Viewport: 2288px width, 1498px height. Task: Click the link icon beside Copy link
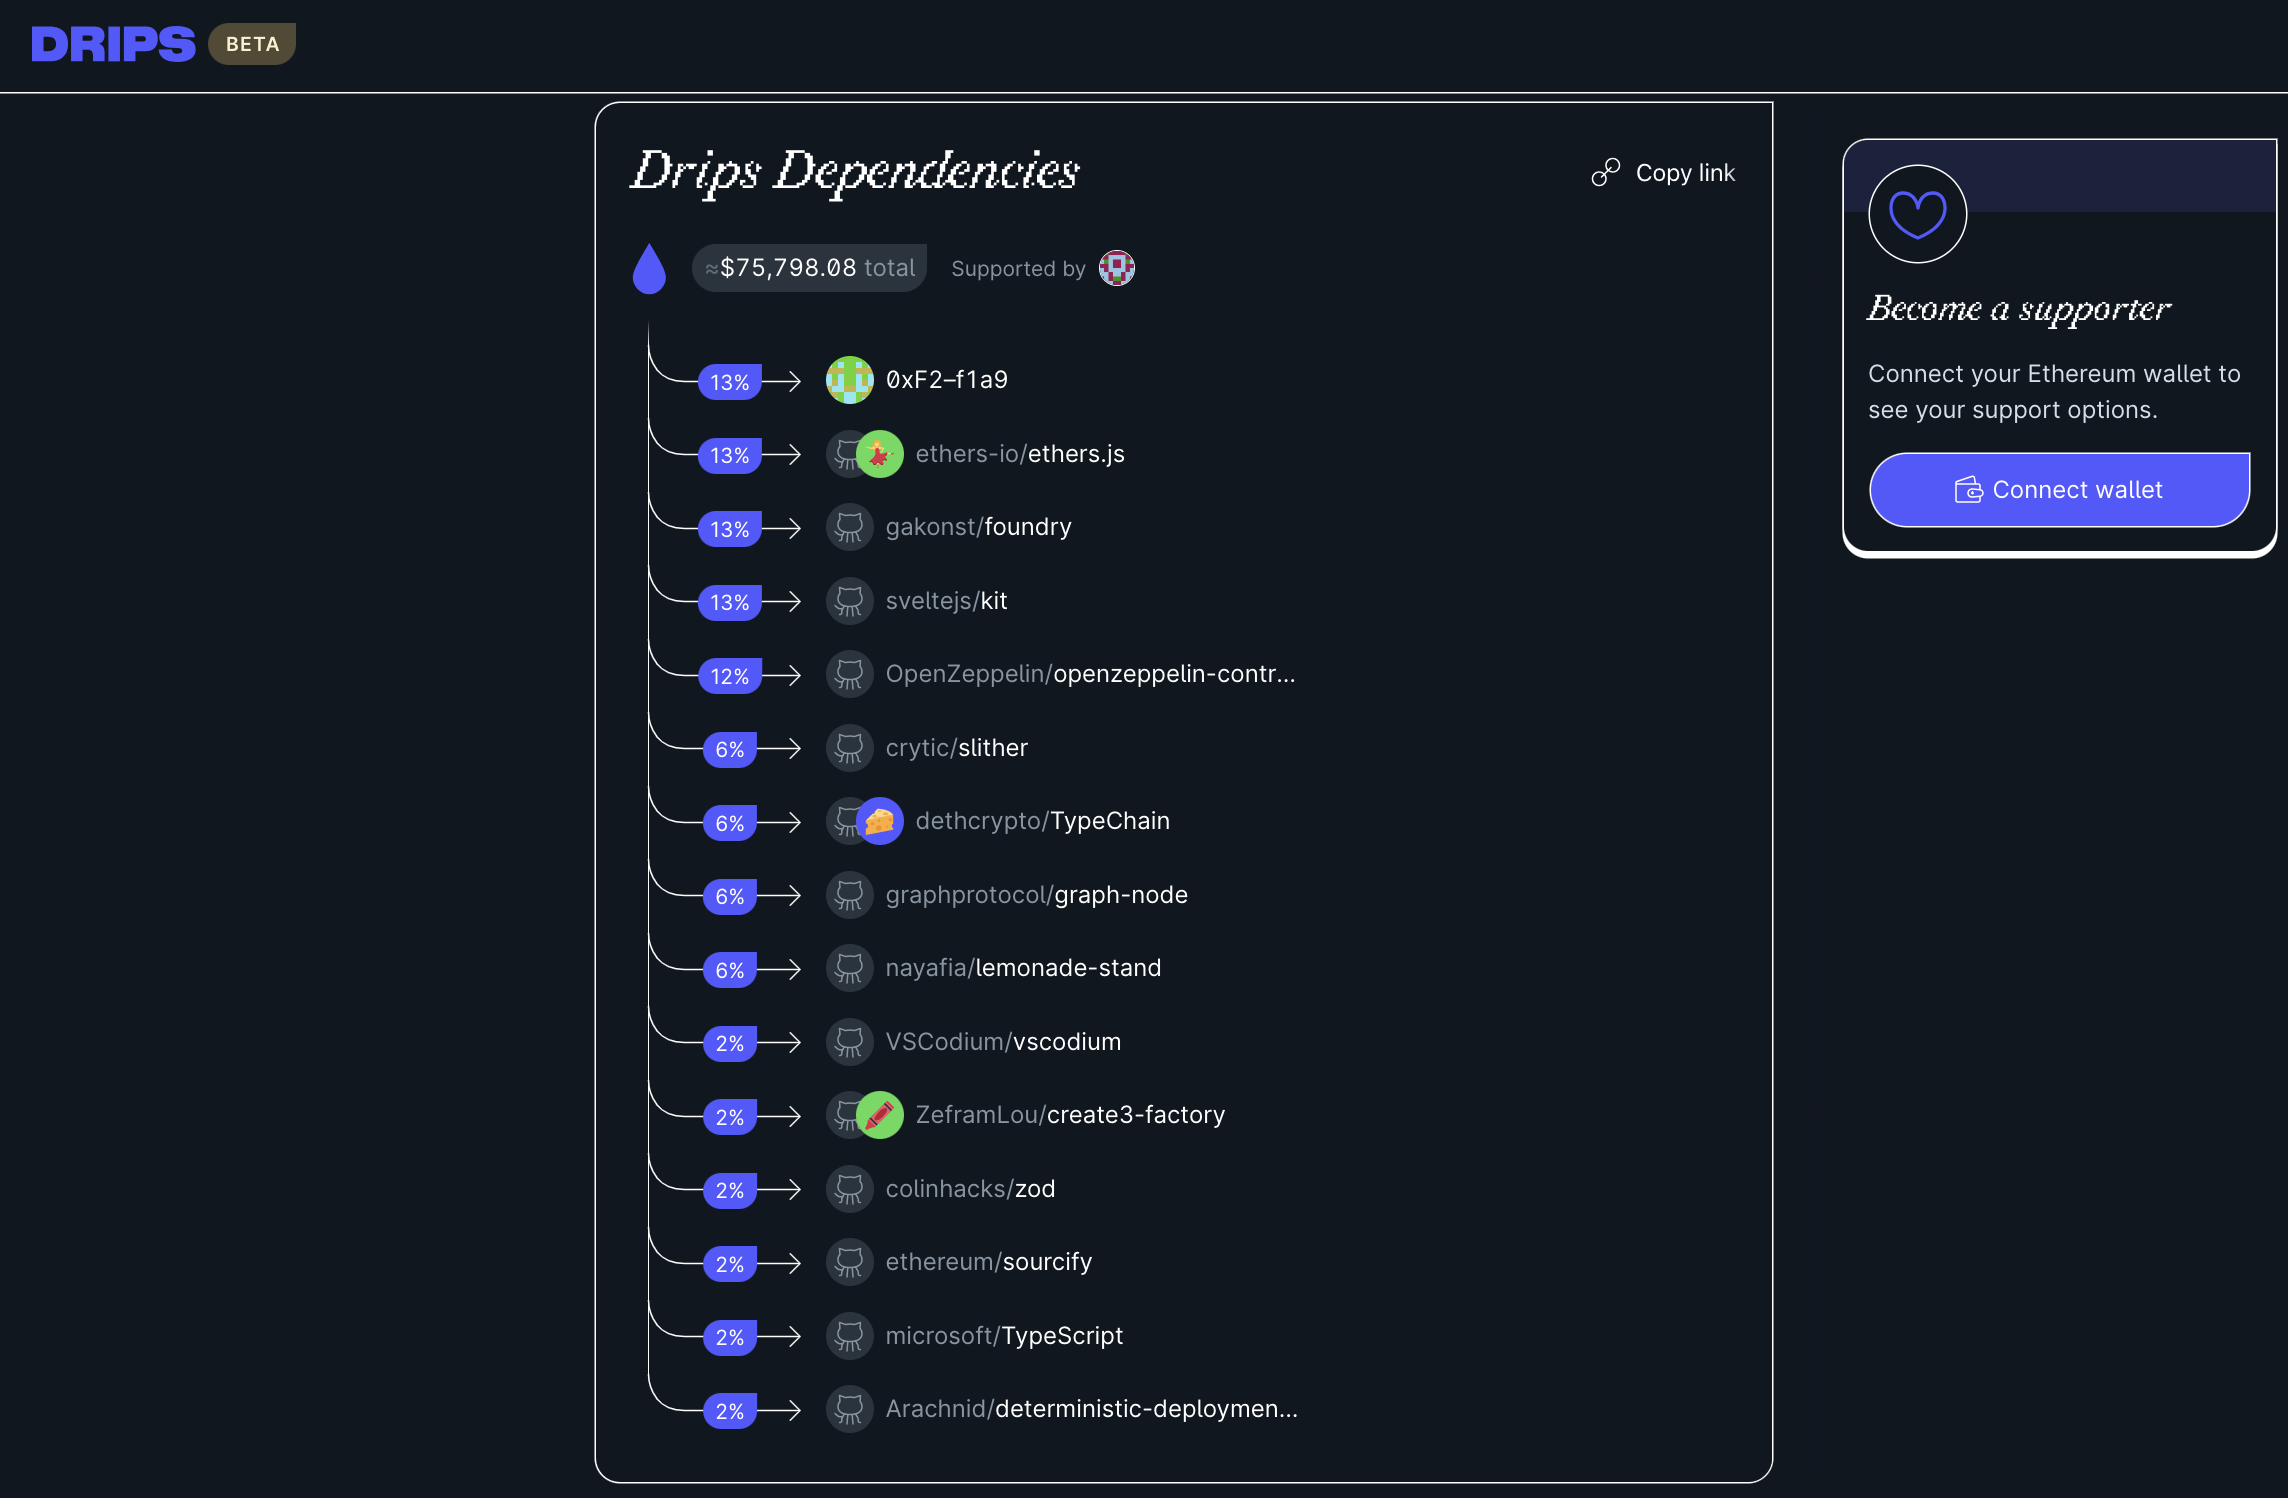1605,171
